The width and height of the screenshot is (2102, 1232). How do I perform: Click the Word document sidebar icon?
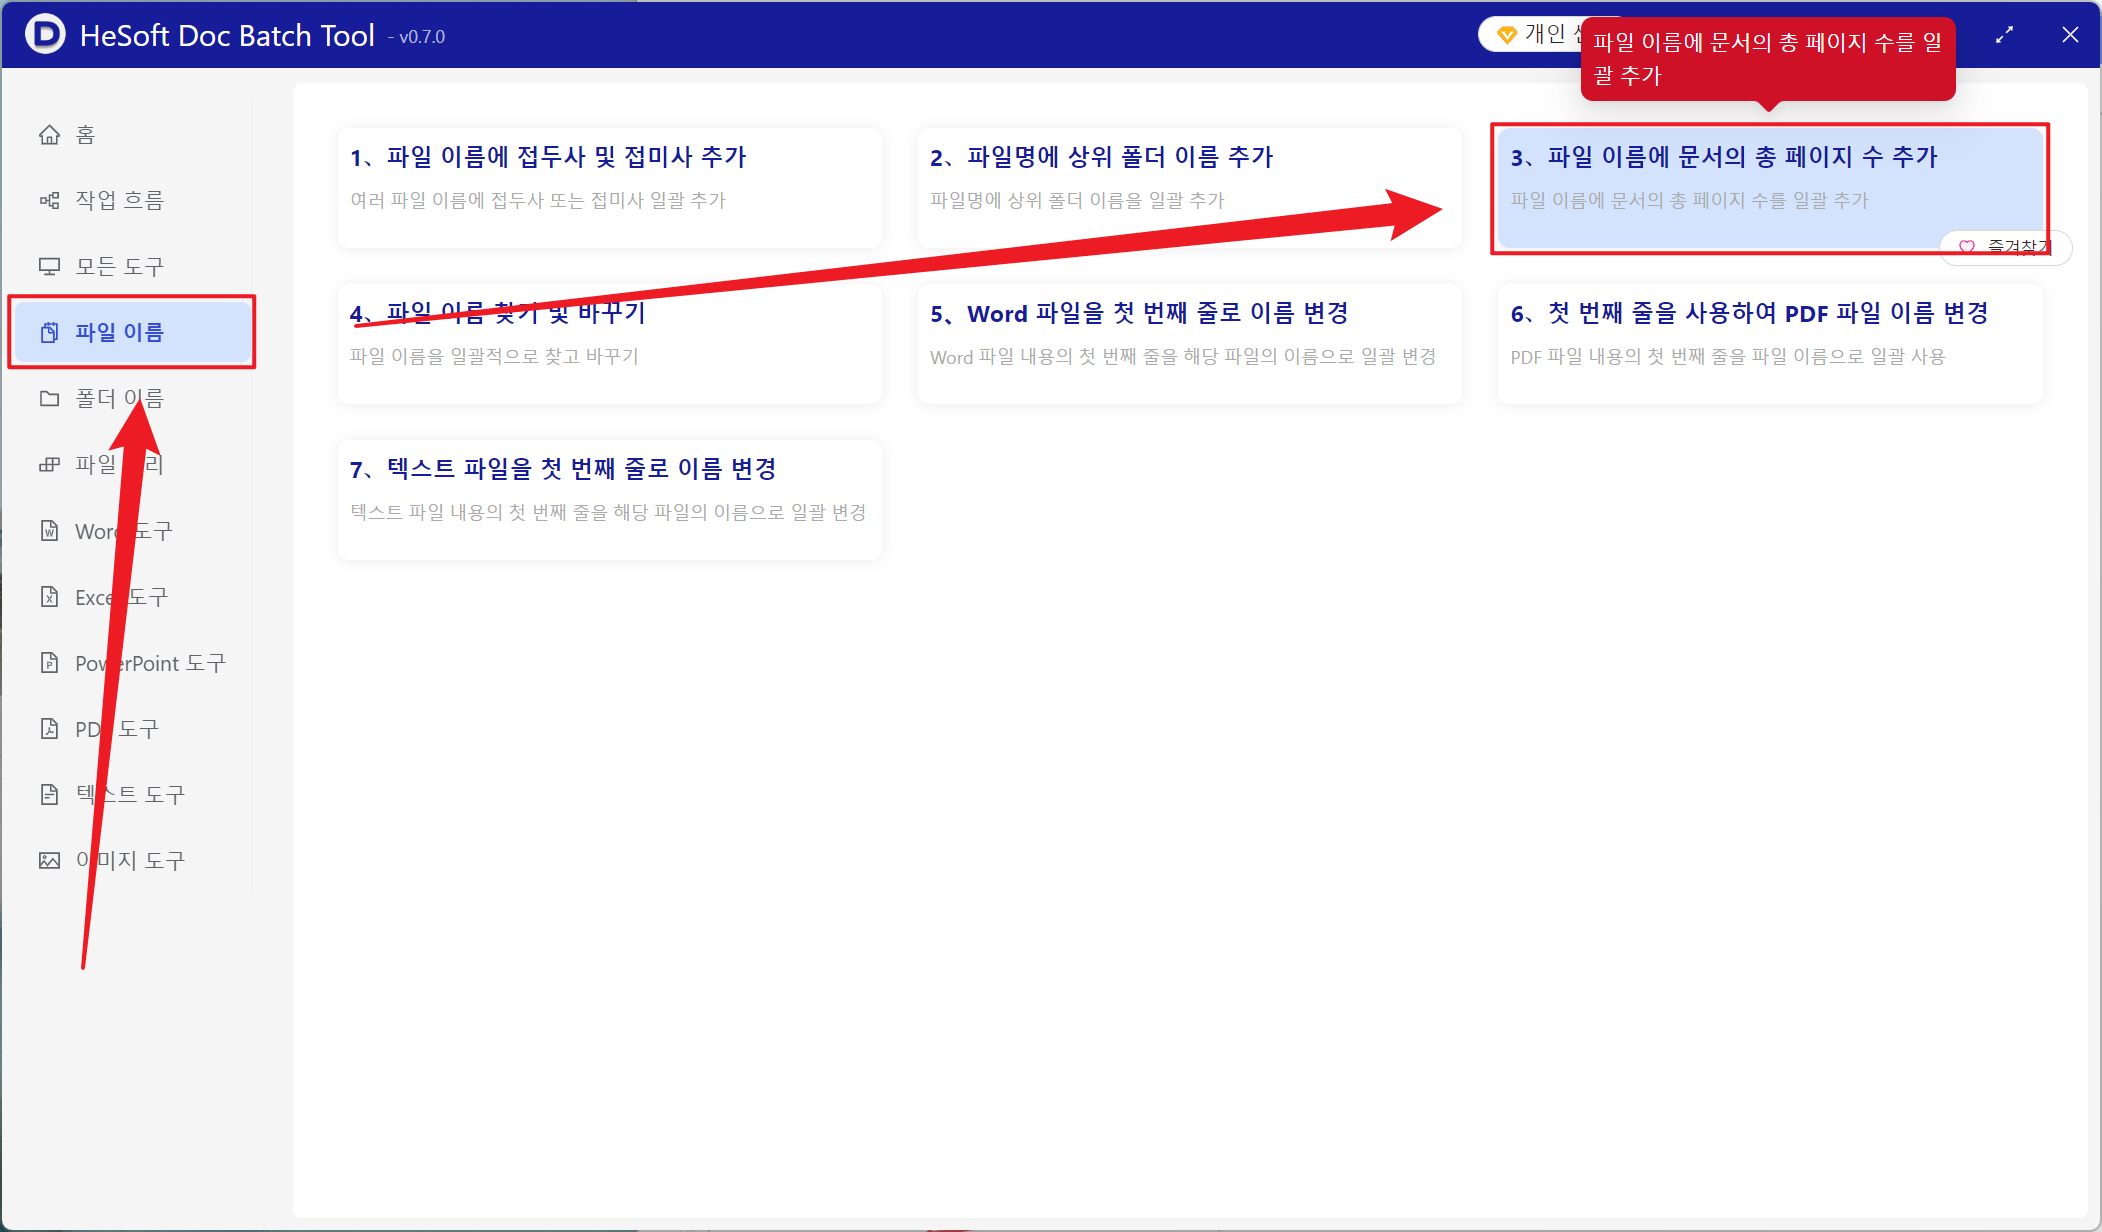(x=49, y=530)
